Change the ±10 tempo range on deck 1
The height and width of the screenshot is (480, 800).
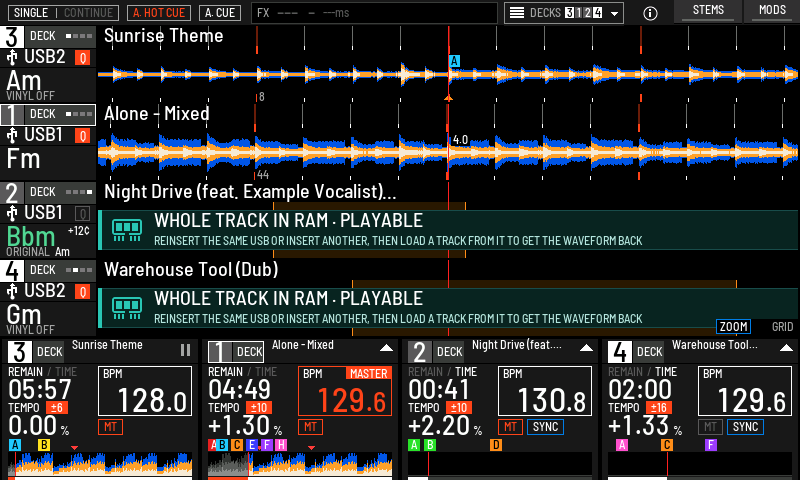[x=258, y=408]
